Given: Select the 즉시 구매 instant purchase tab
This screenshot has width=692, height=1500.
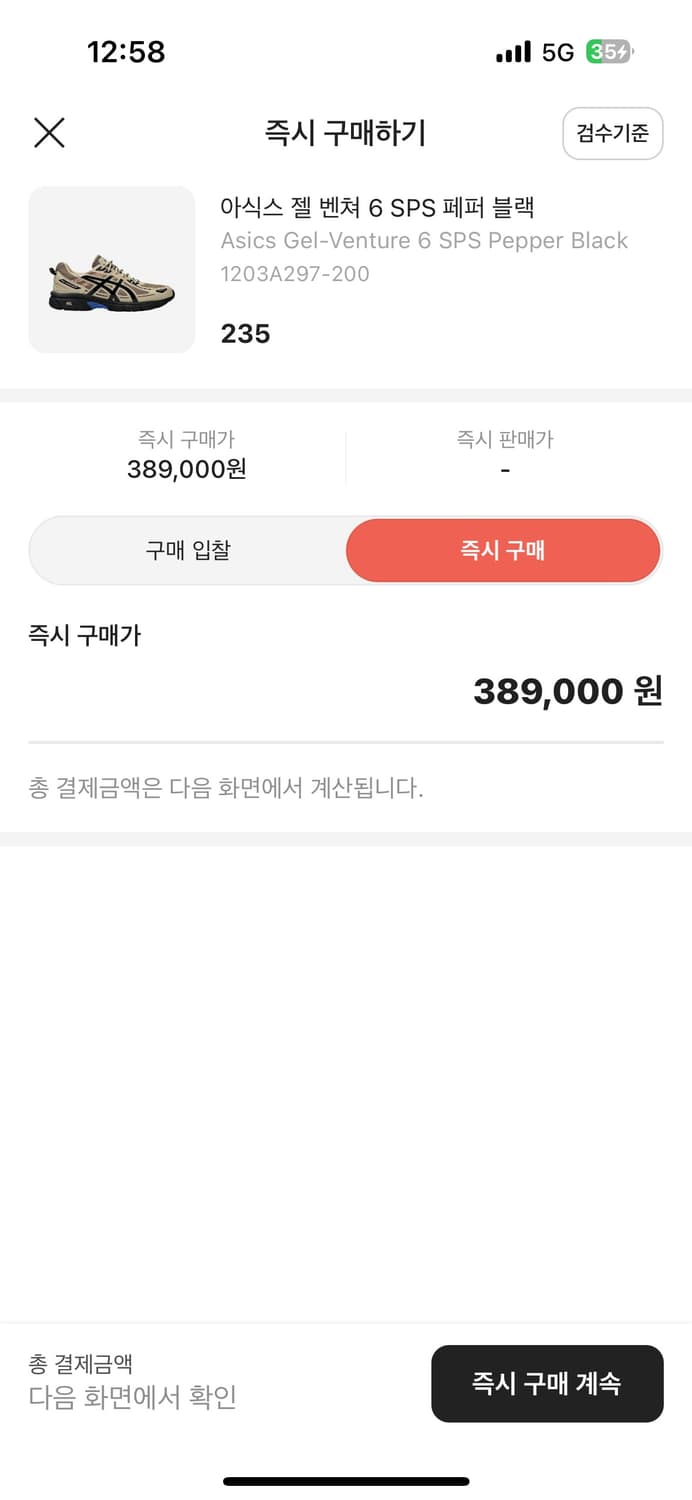Looking at the screenshot, I should click(503, 550).
